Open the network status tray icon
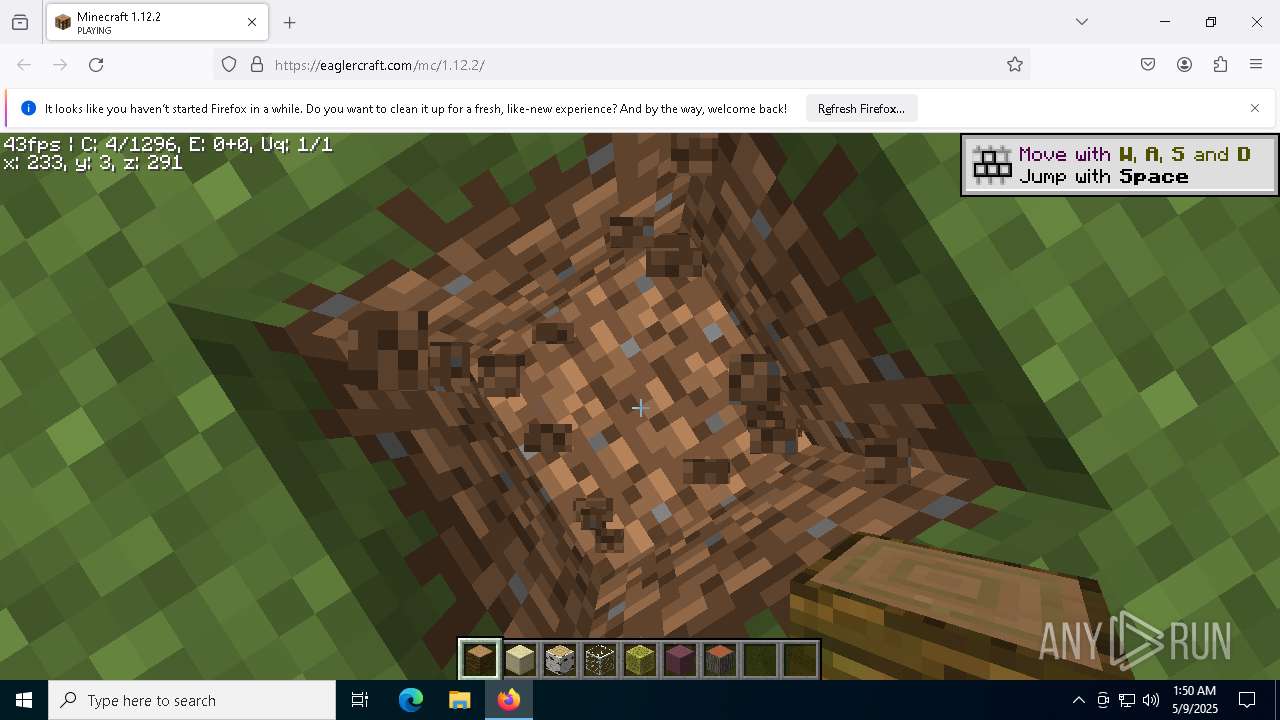 coord(1127,700)
